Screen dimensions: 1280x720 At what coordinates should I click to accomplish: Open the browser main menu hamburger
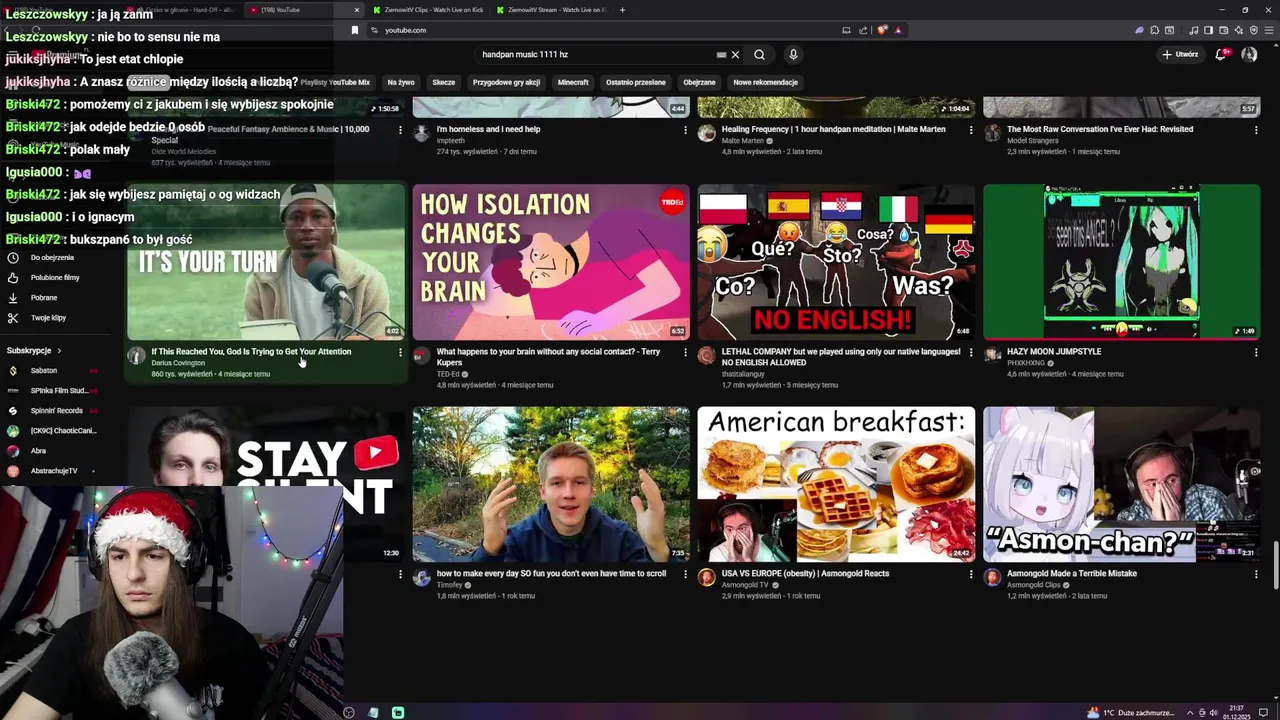point(1268,30)
